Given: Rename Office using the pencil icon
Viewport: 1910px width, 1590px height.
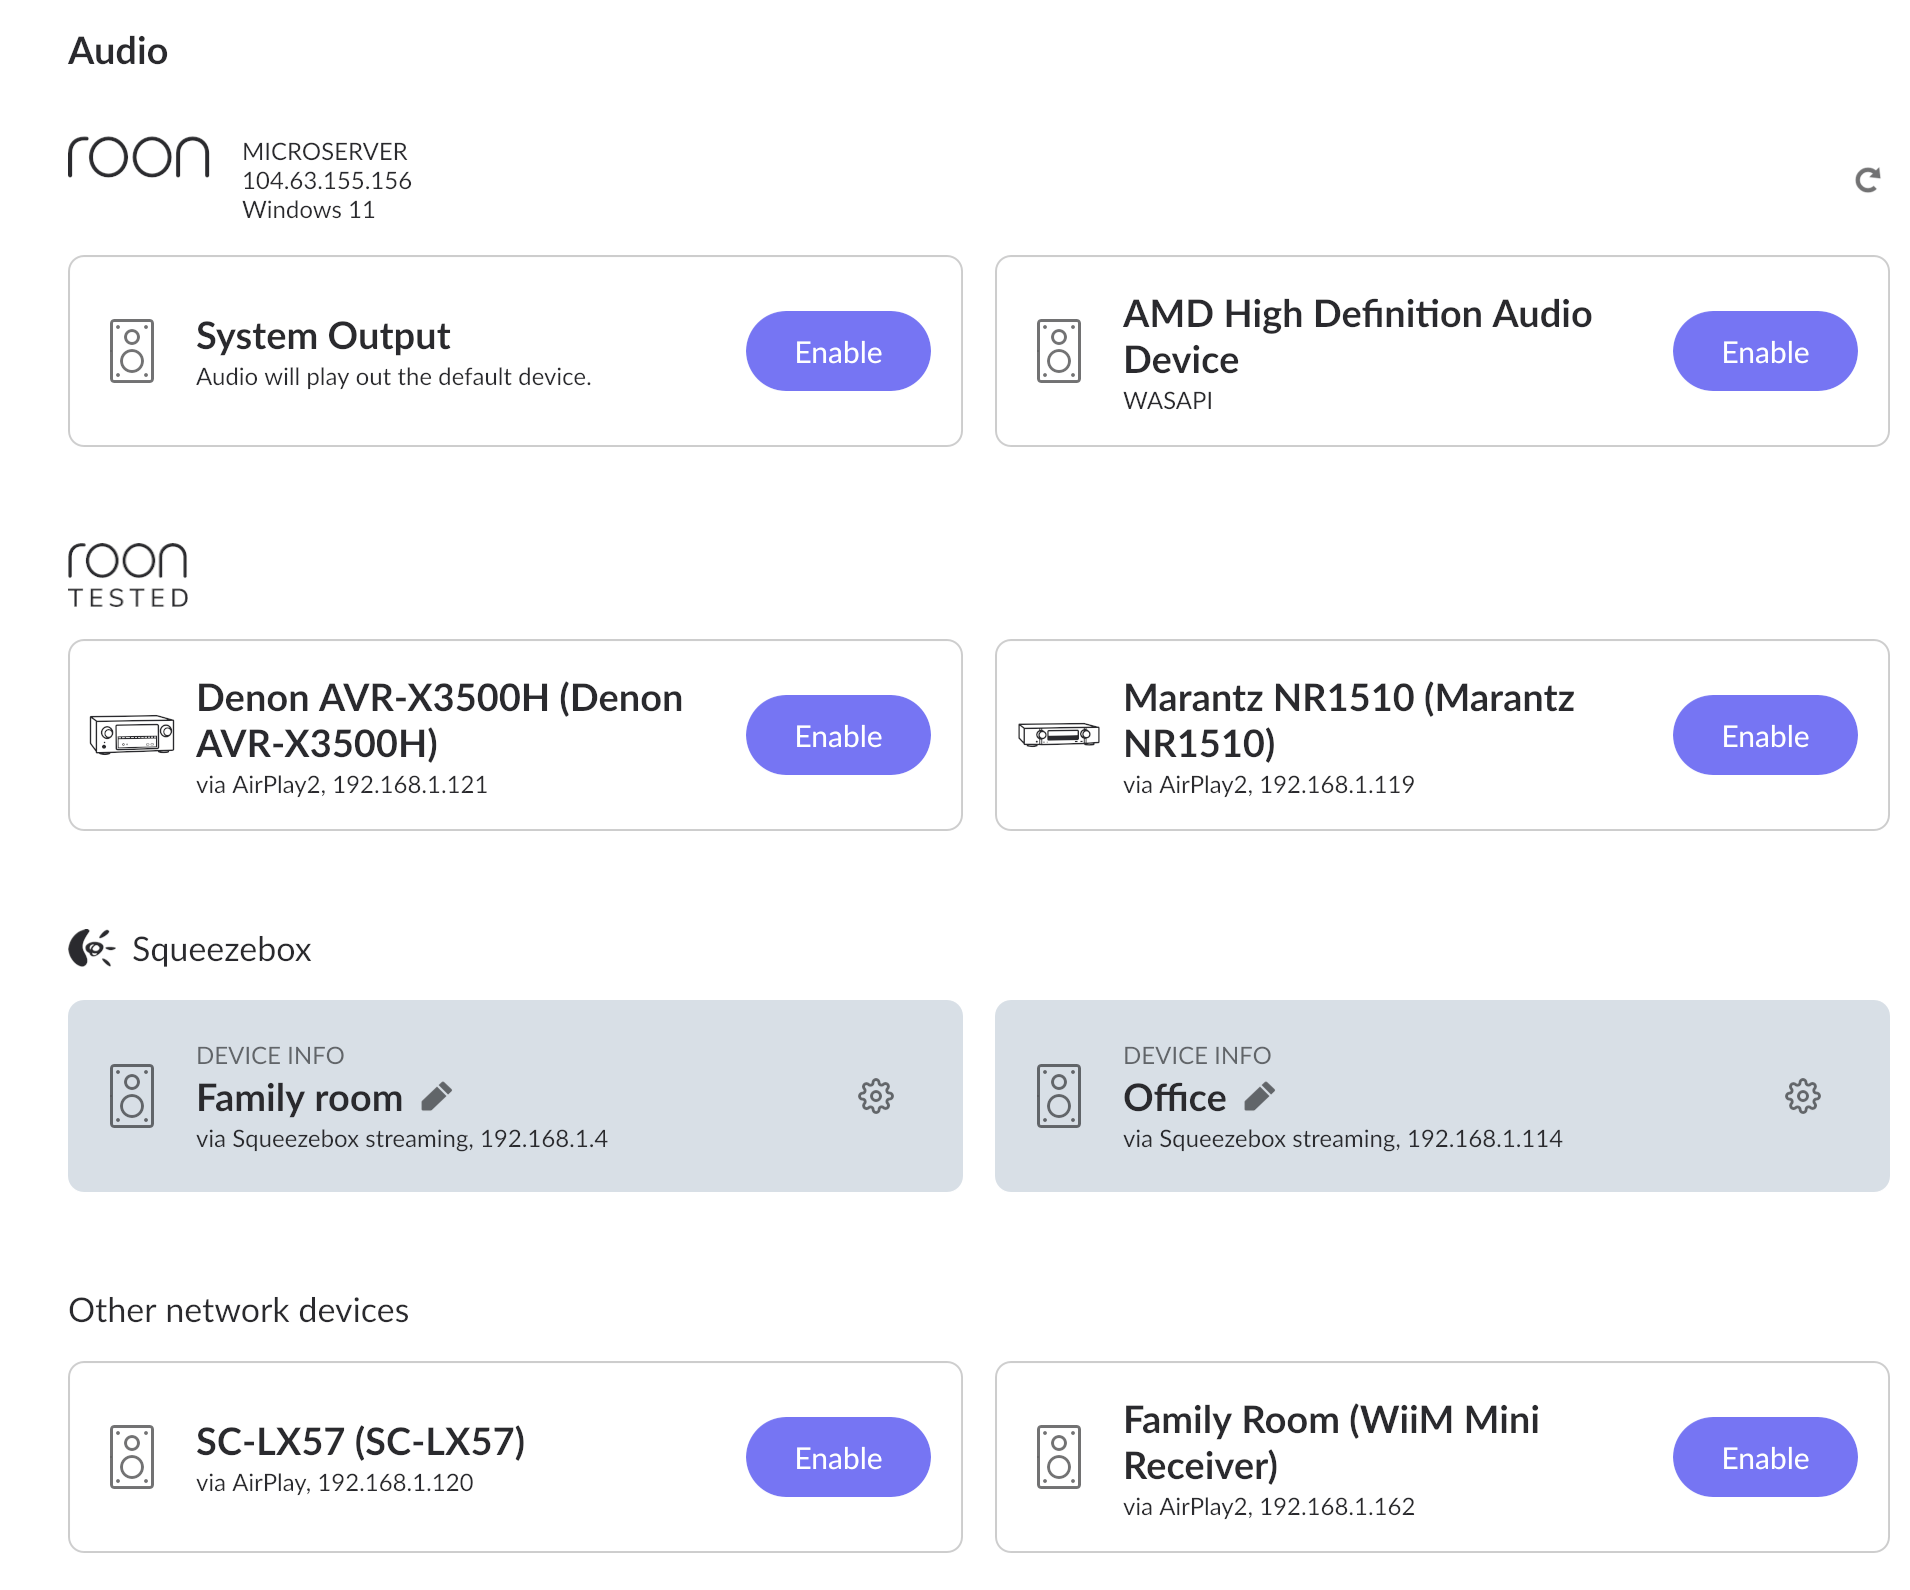Looking at the screenshot, I should pyautogui.click(x=1260, y=1097).
